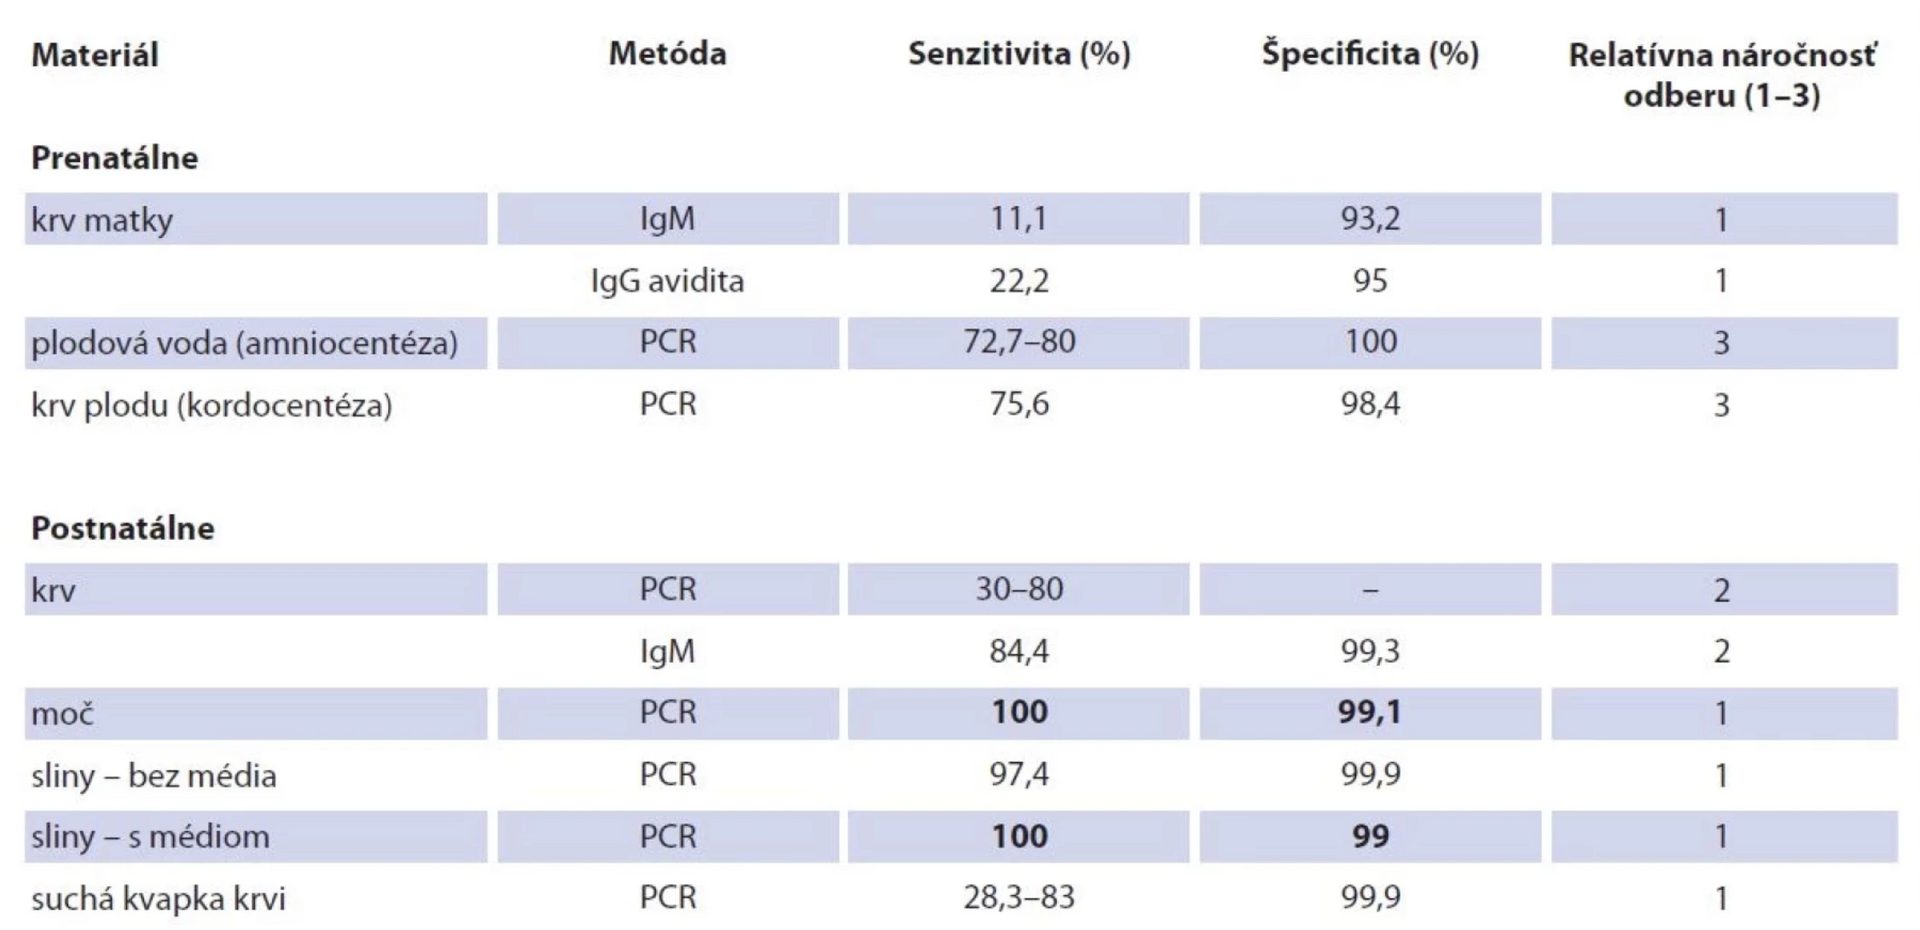Click the "sliny – s médiom" cell
The width and height of the screenshot is (1920, 930).
(150, 837)
